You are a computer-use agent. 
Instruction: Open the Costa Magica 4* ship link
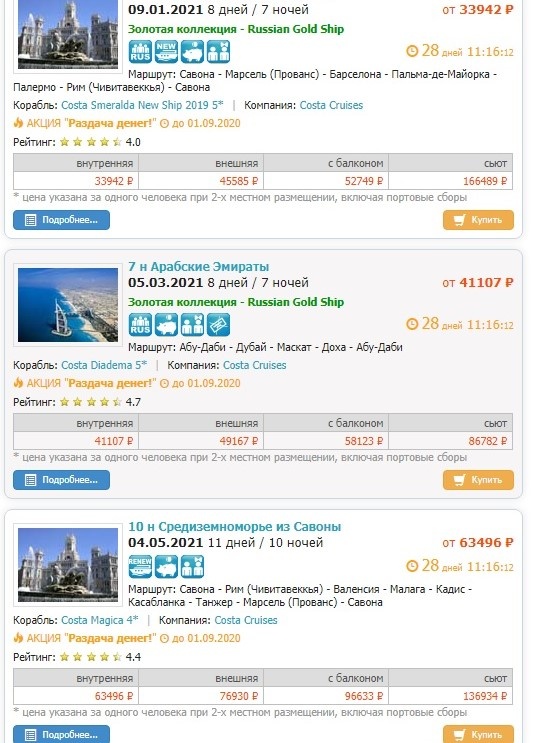[x=100, y=620]
